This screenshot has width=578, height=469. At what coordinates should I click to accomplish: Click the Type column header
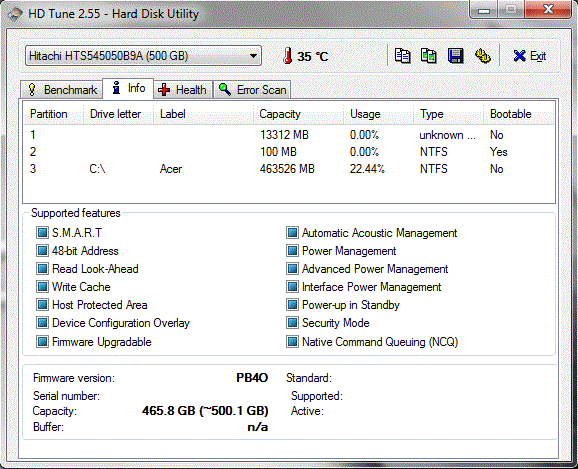[x=448, y=114]
